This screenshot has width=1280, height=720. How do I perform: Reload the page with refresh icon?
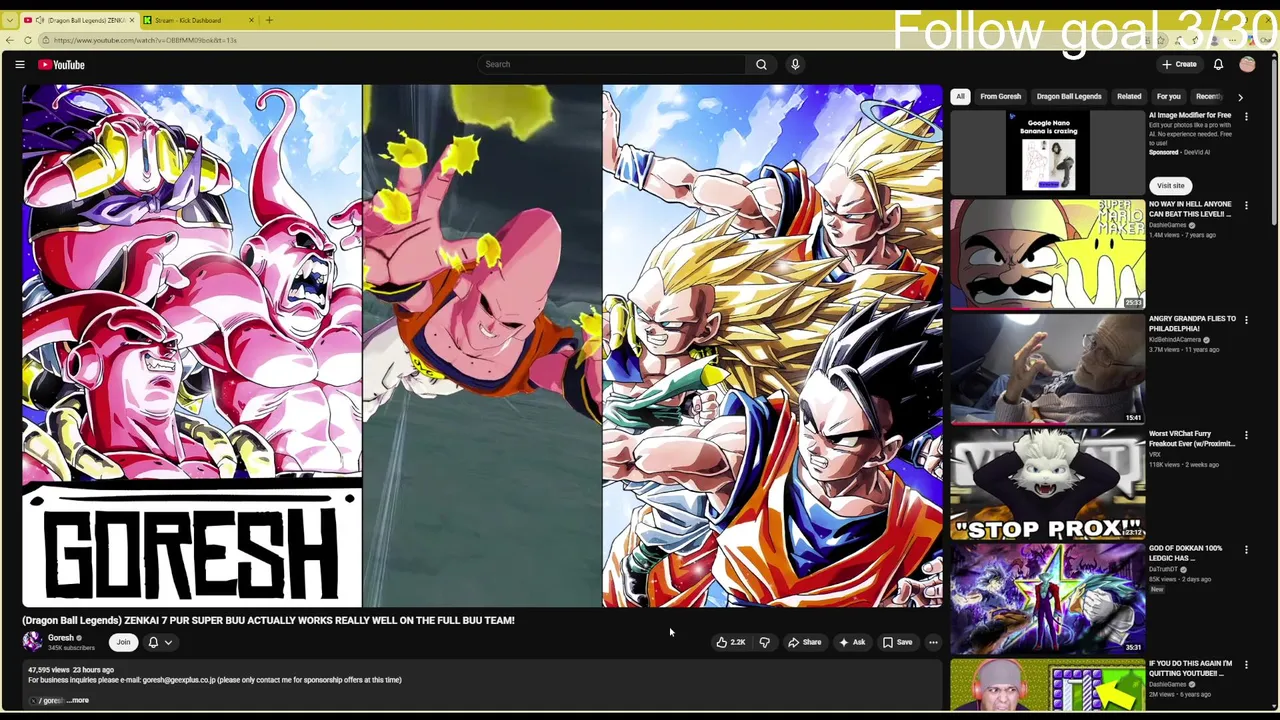tap(28, 40)
